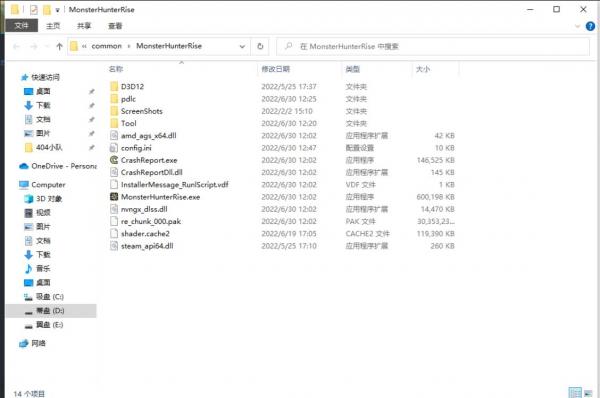This screenshot has width=600, height=398.
Task: Select the D3D12 folder icon
Action: (x=114, y=86)
